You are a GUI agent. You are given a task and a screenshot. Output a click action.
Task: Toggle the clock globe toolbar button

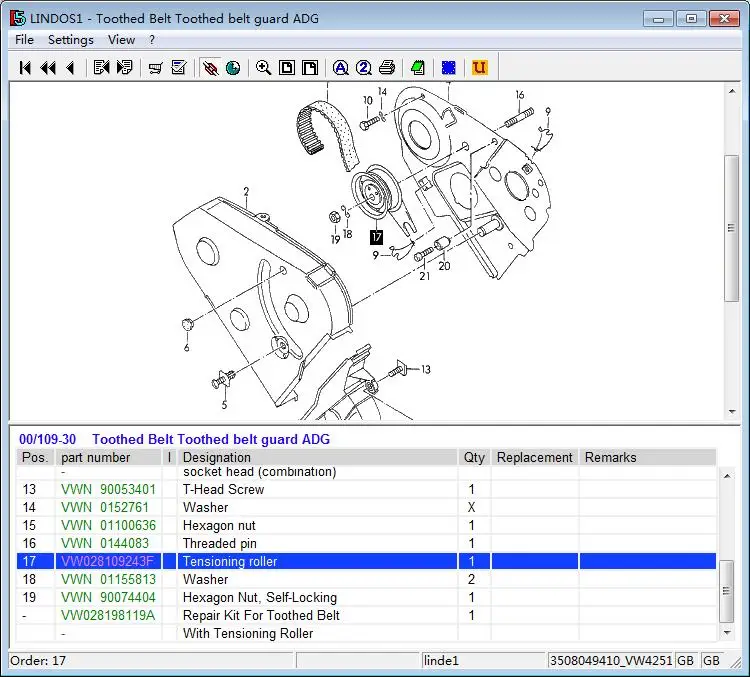coord(233,68)
